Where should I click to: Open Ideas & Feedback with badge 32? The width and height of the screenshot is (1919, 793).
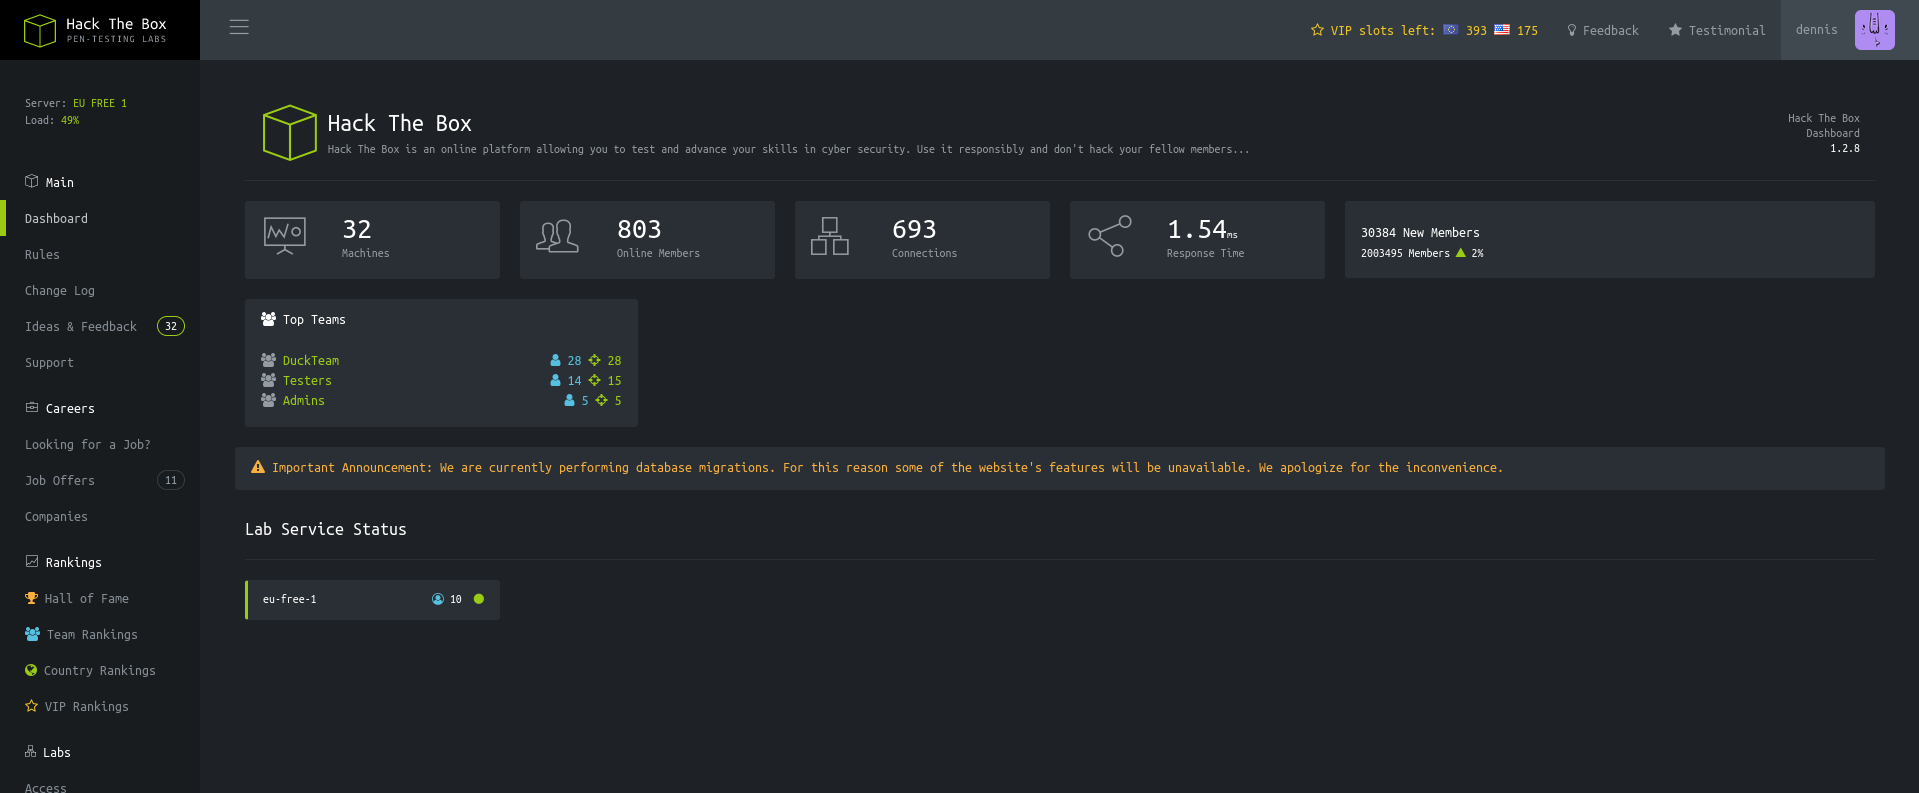coord(81,327)
